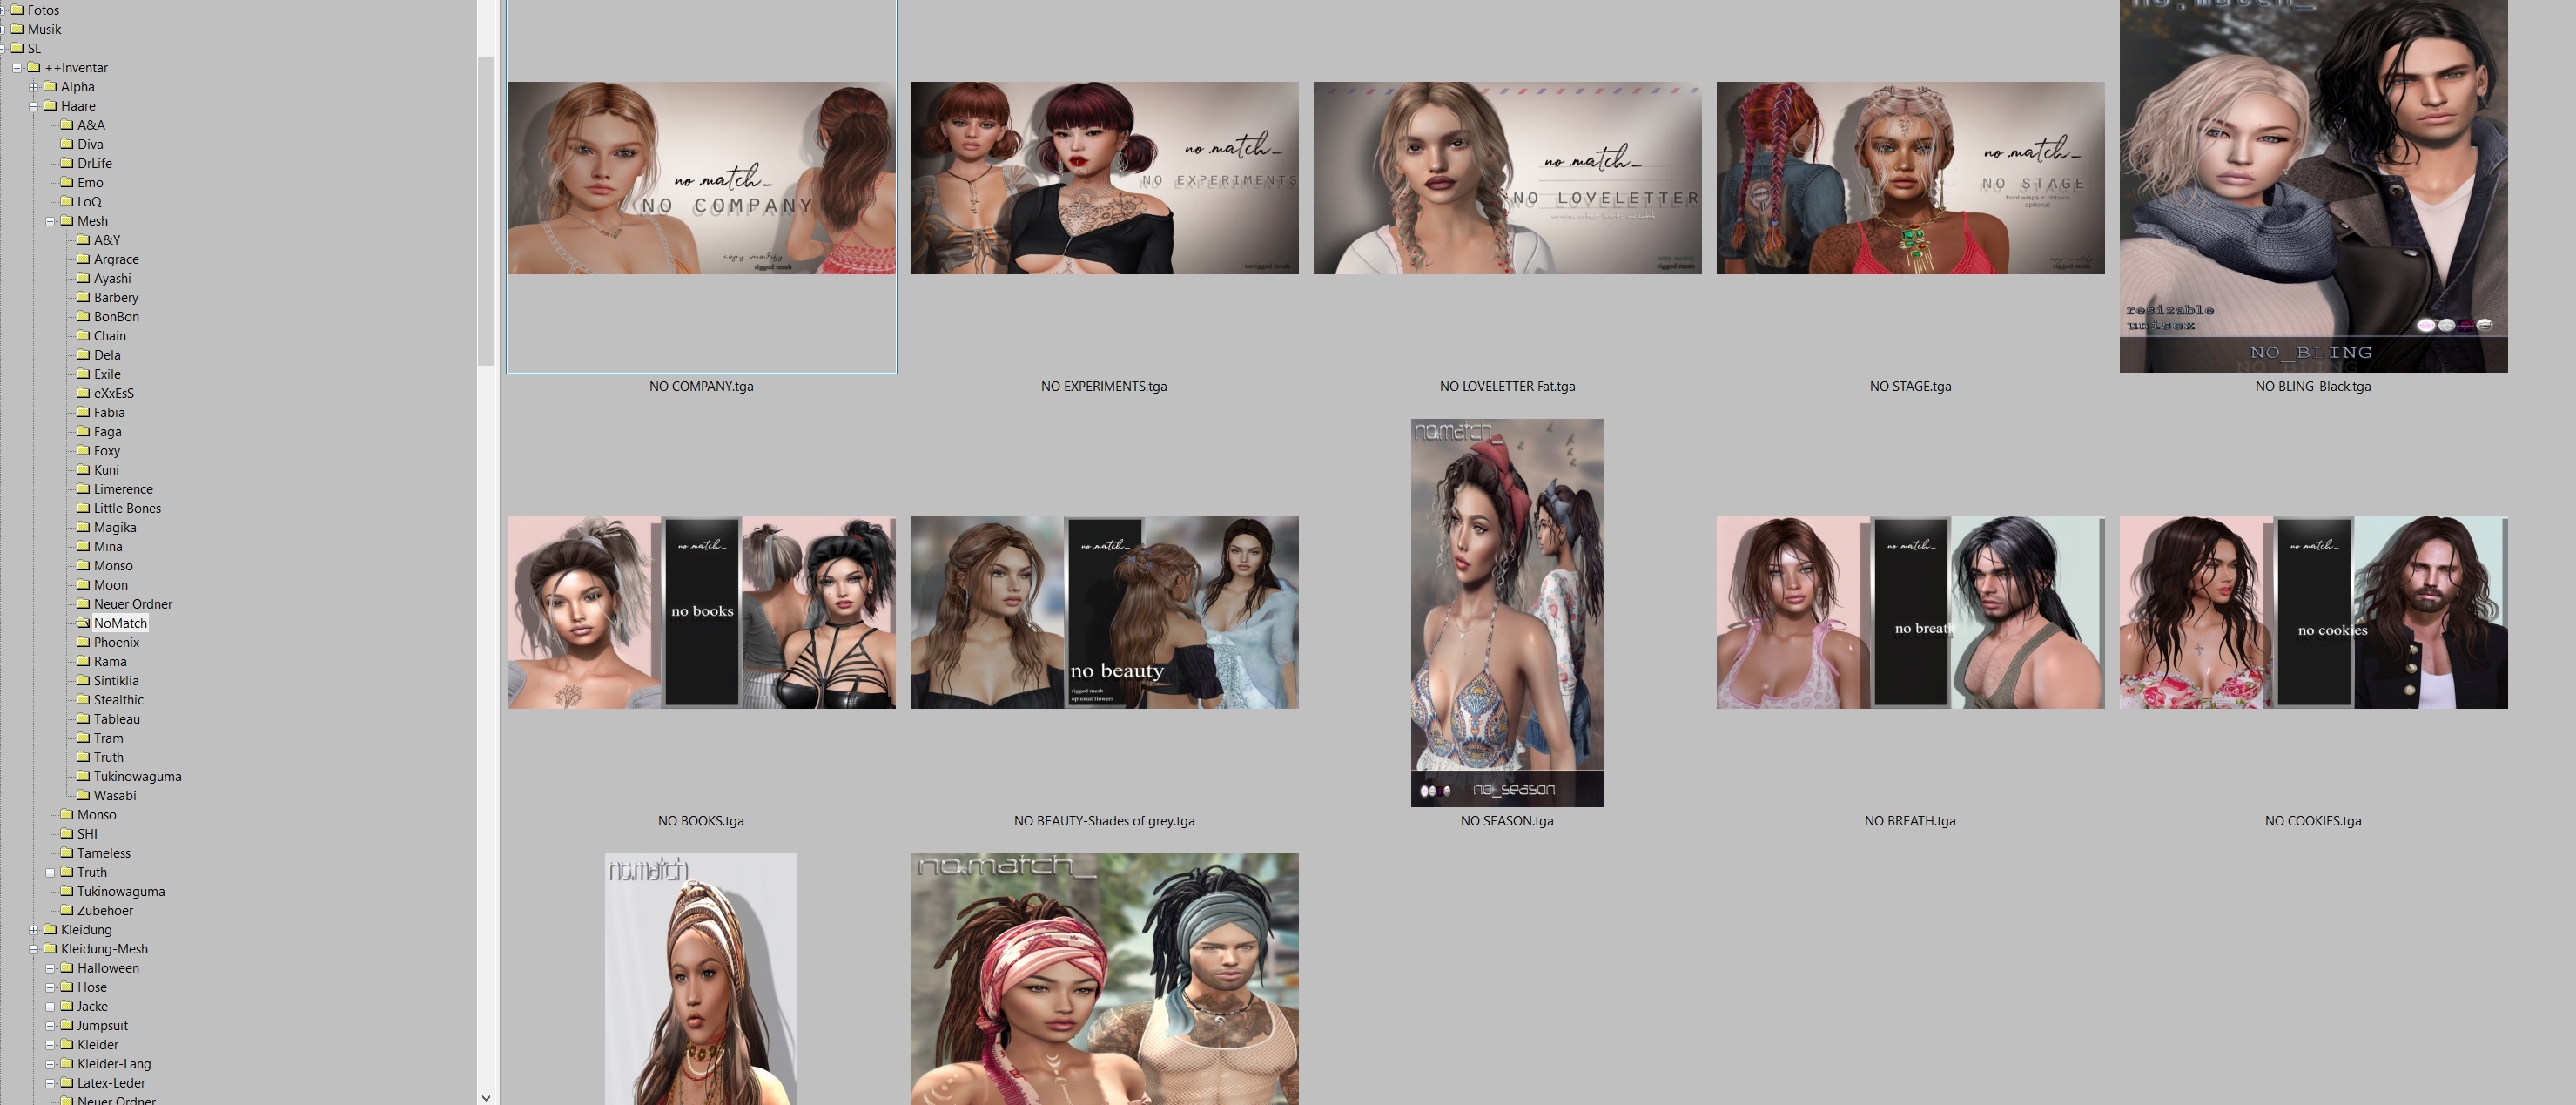Viewport: 2576px width, 1105px height.
Task: Collapse the Haare folder tree node
Action: click(33, 106)
